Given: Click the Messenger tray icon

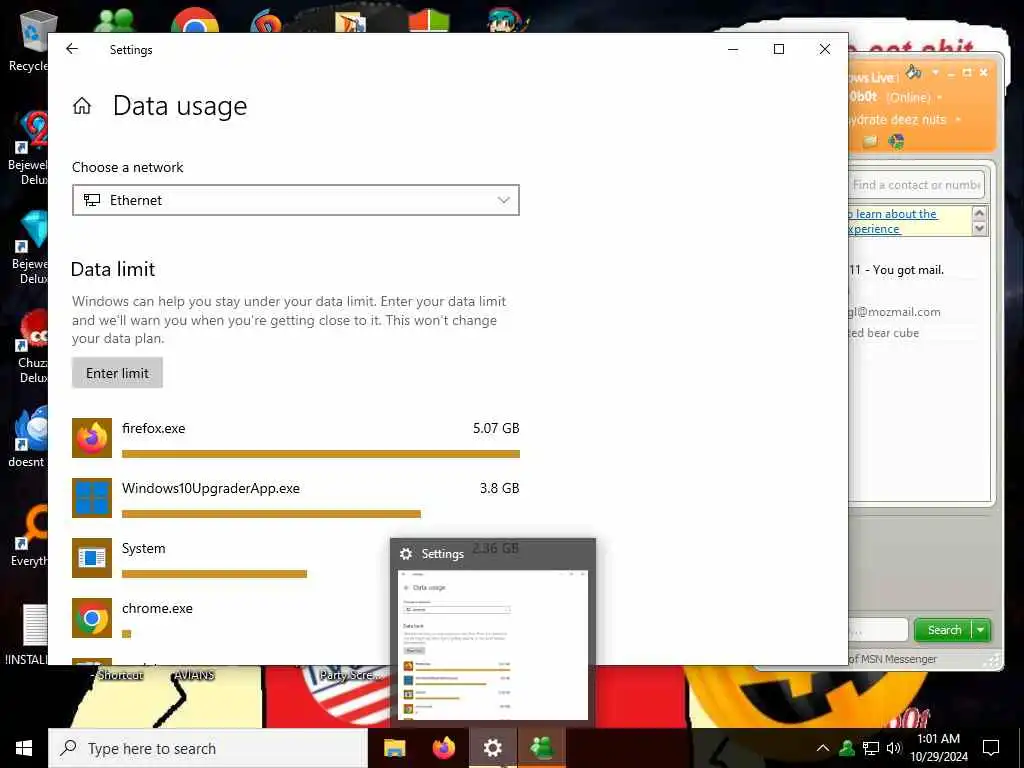Looking at the screenshot, I should pos(847,748).
